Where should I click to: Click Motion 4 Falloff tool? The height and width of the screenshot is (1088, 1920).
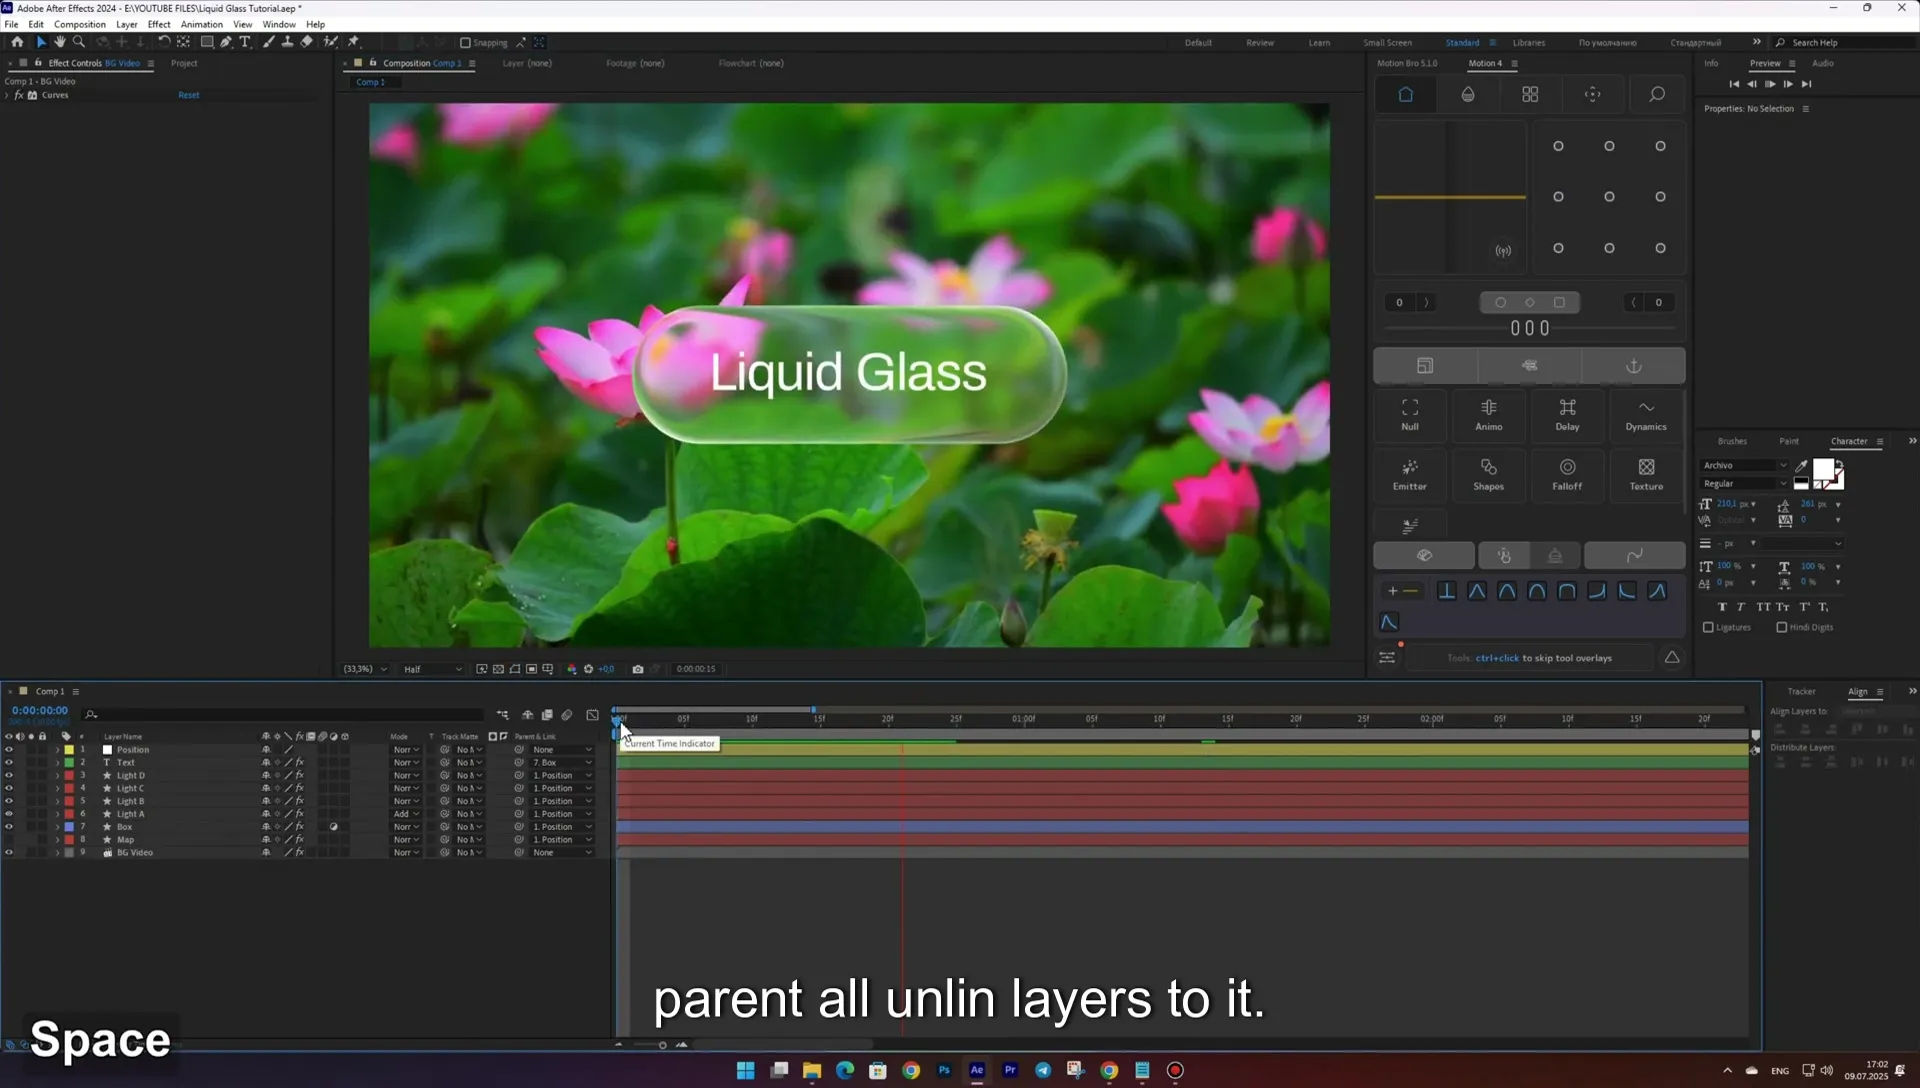[1567, 474]
